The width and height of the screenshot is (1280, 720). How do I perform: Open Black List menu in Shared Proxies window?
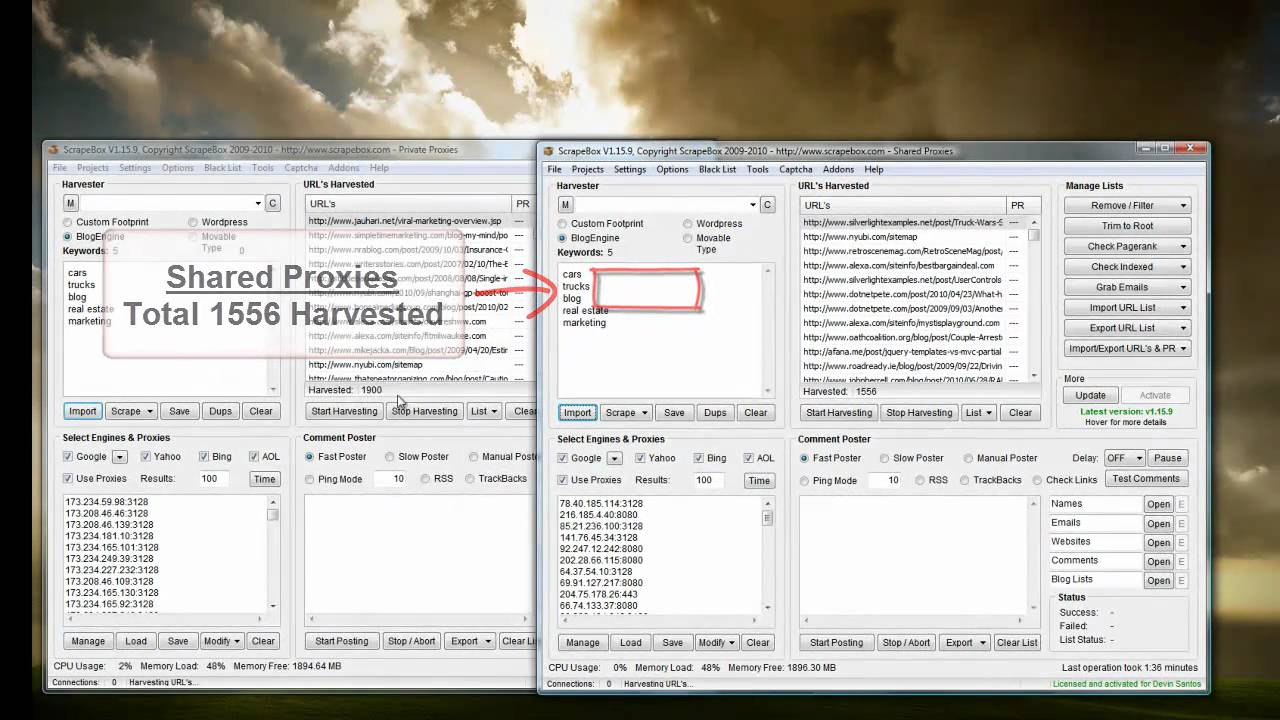tap(717, 169)
